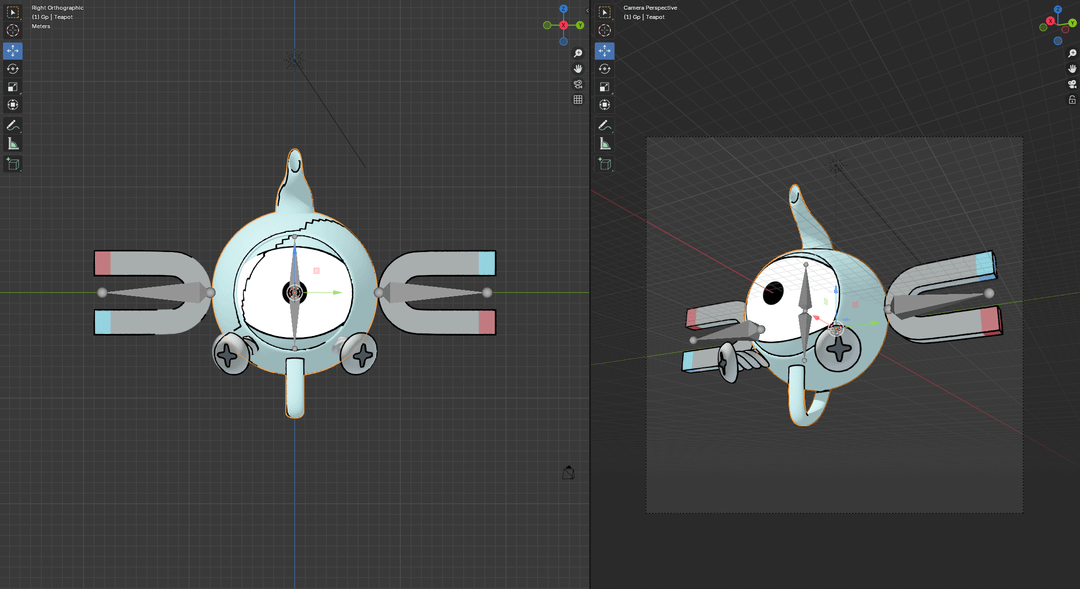
Task: Click the pan hand icon in left viewport
Action: click(578, 68)
